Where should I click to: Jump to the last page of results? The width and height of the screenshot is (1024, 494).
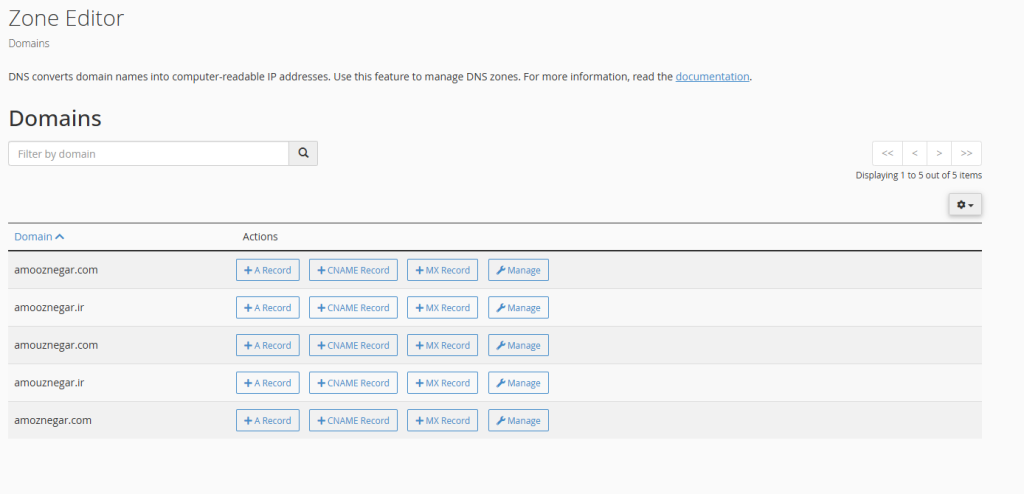966,153
